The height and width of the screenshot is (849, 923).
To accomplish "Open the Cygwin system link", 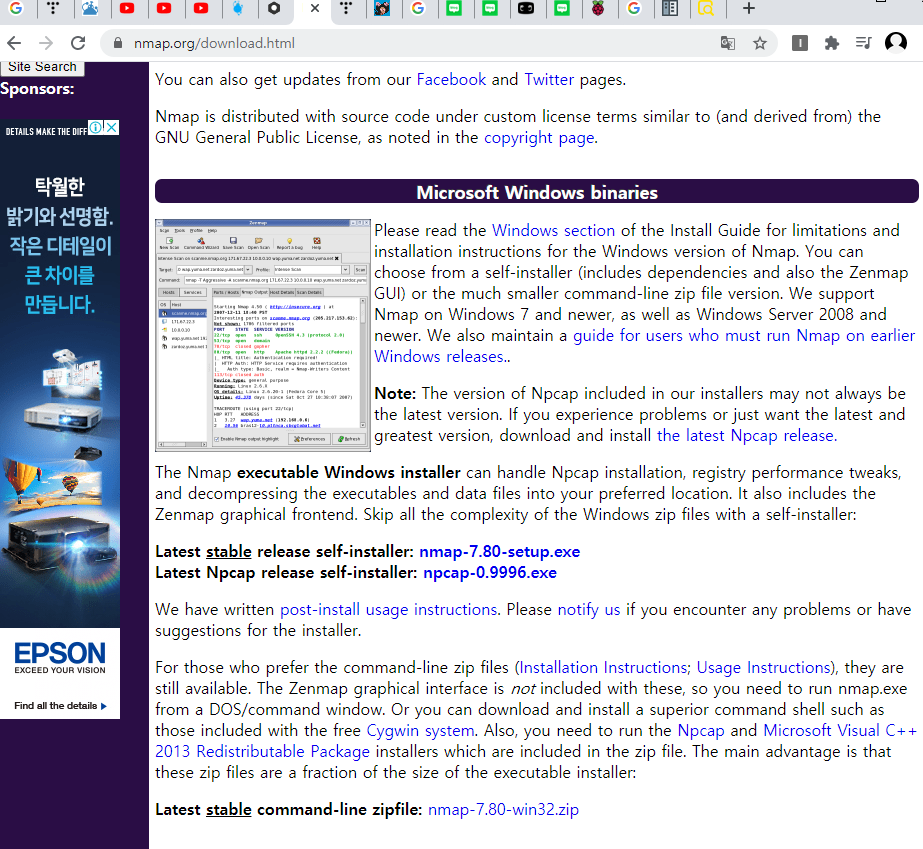I will pos(420,731).
